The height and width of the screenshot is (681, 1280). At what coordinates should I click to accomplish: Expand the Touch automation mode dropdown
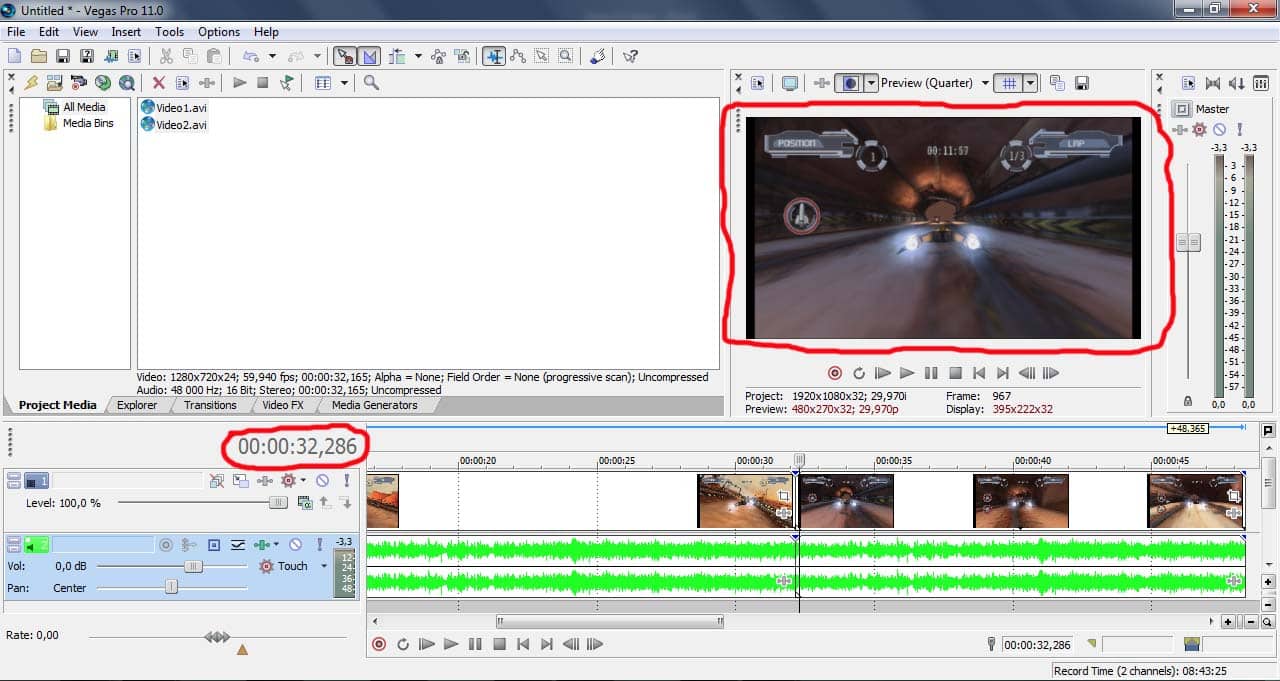(324, 566)
